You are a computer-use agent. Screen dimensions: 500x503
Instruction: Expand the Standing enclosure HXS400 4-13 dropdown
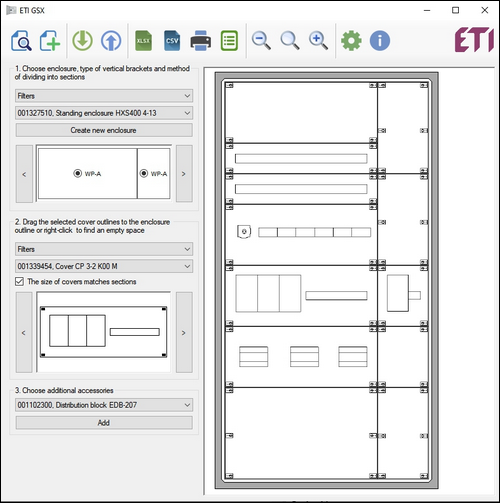pos(104,113)
